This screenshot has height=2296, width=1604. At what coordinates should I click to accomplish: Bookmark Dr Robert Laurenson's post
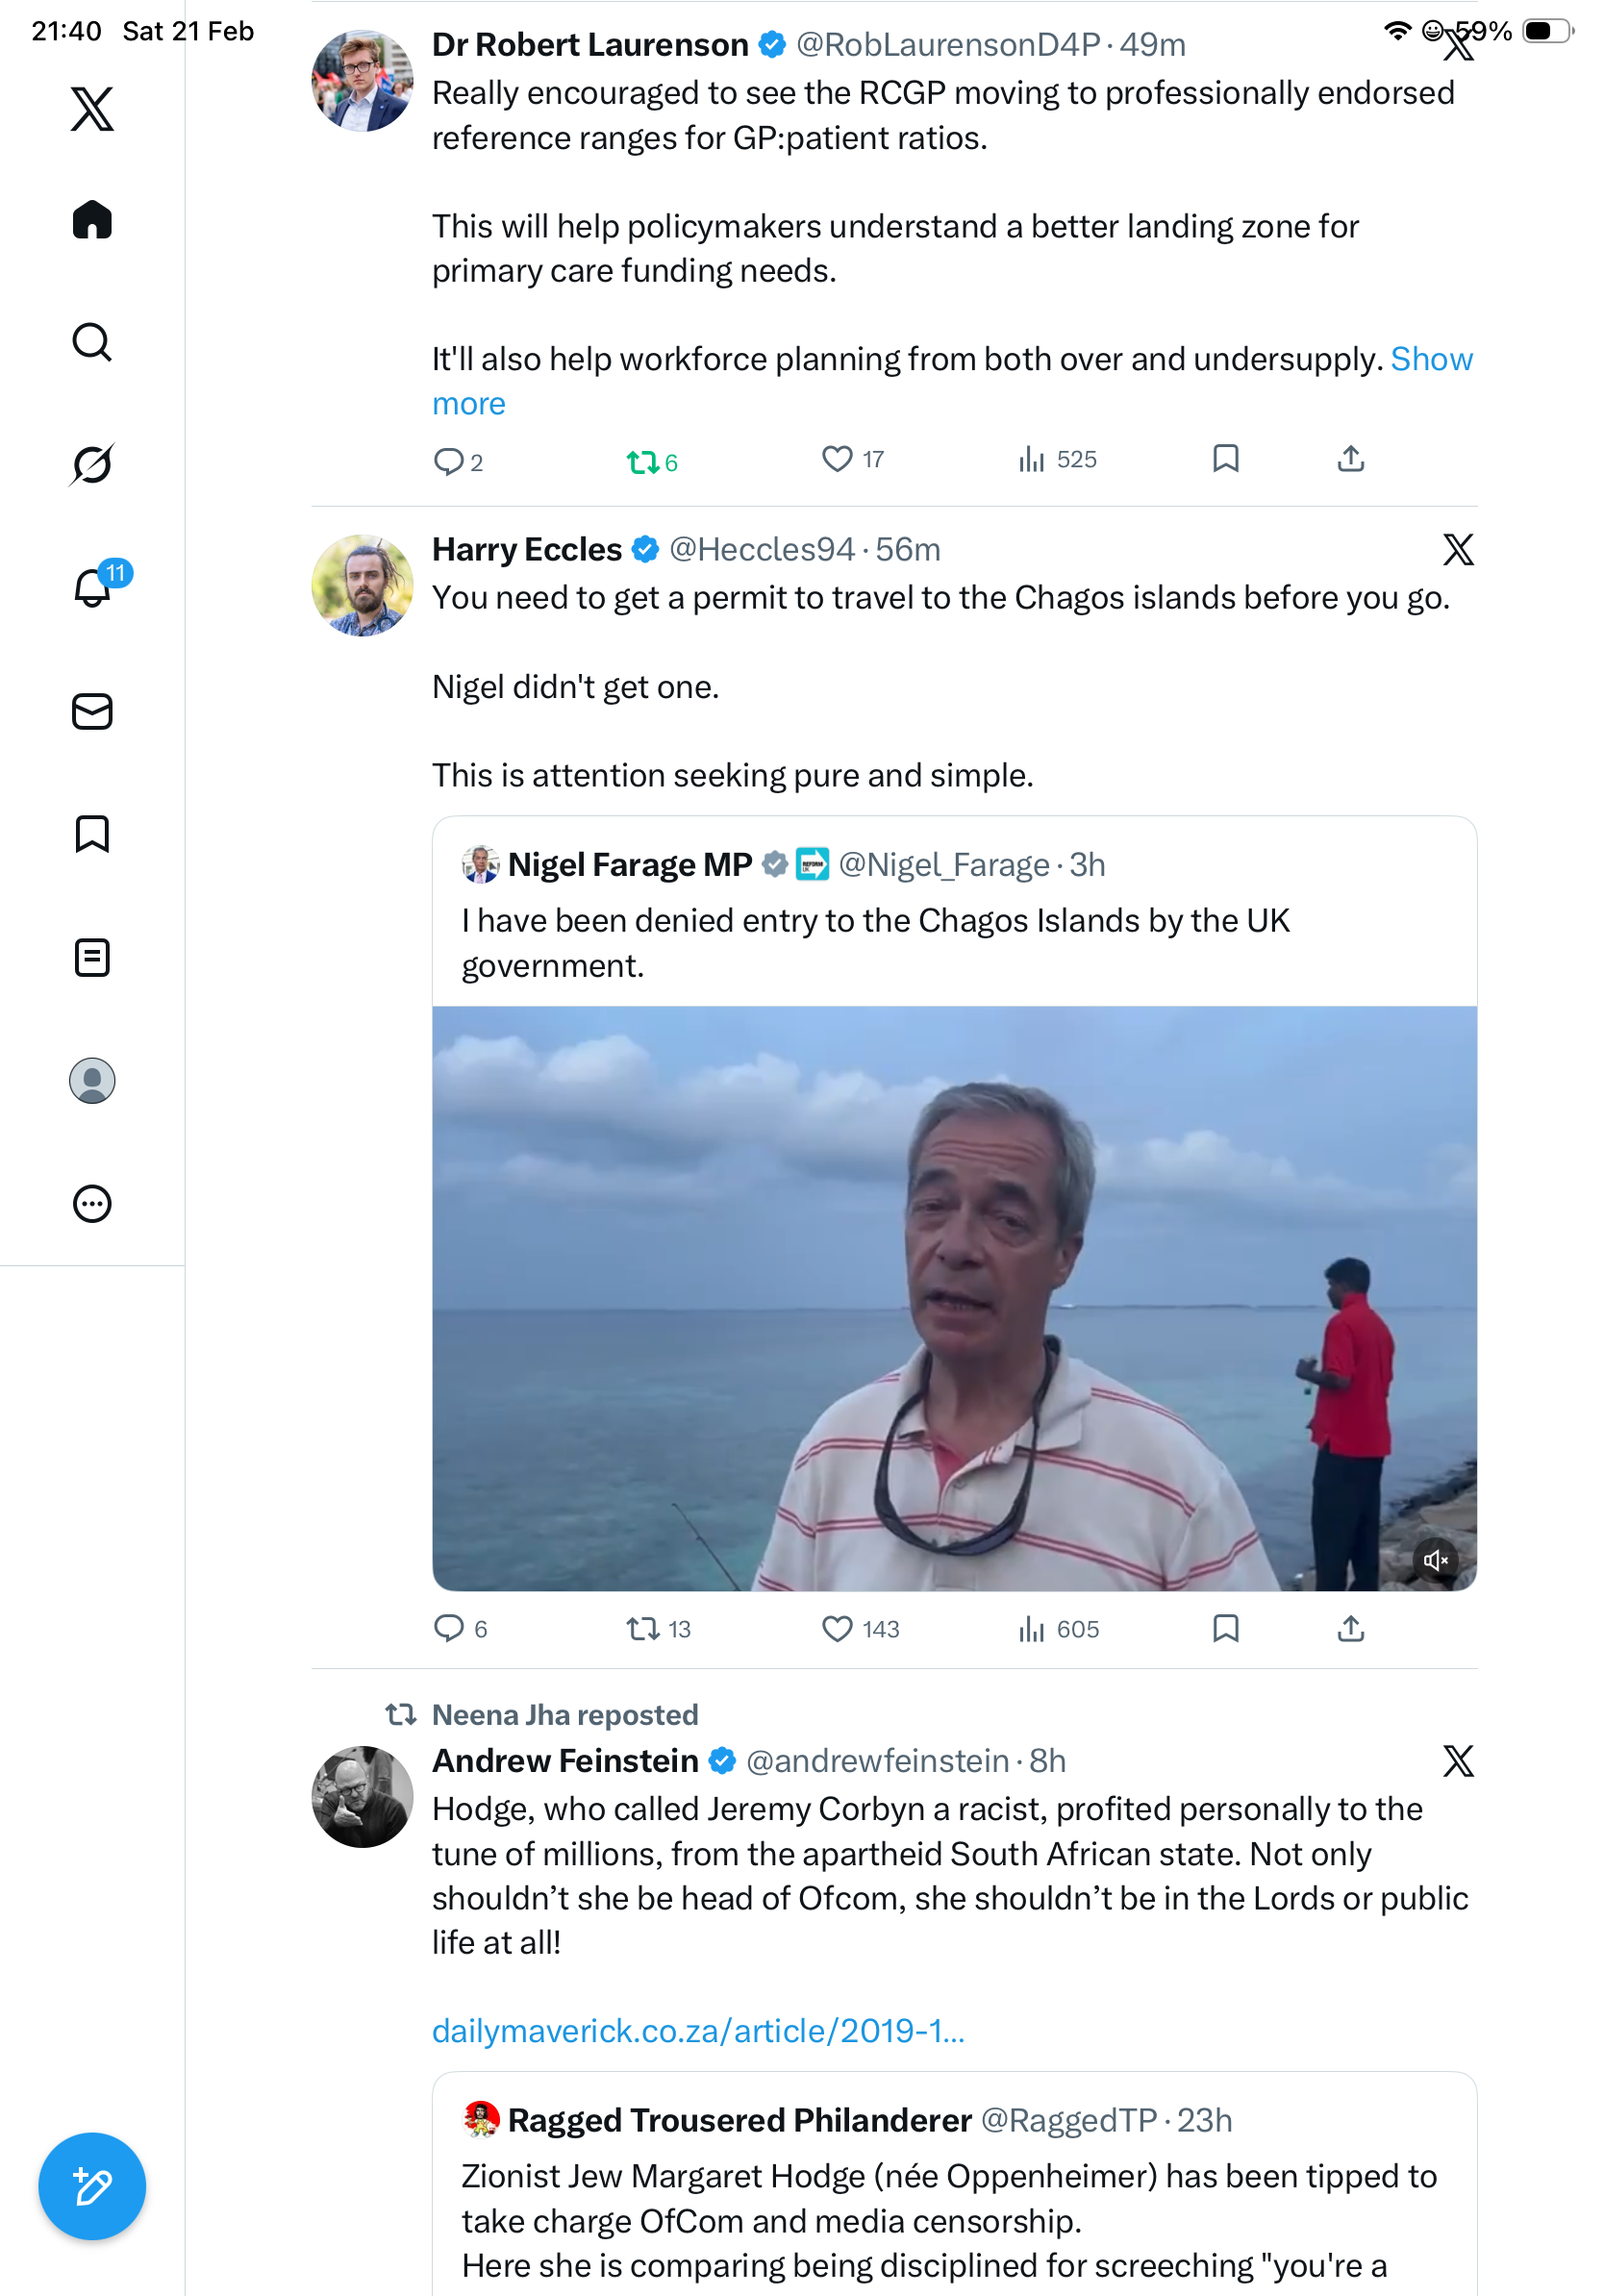click(1225, 459)
